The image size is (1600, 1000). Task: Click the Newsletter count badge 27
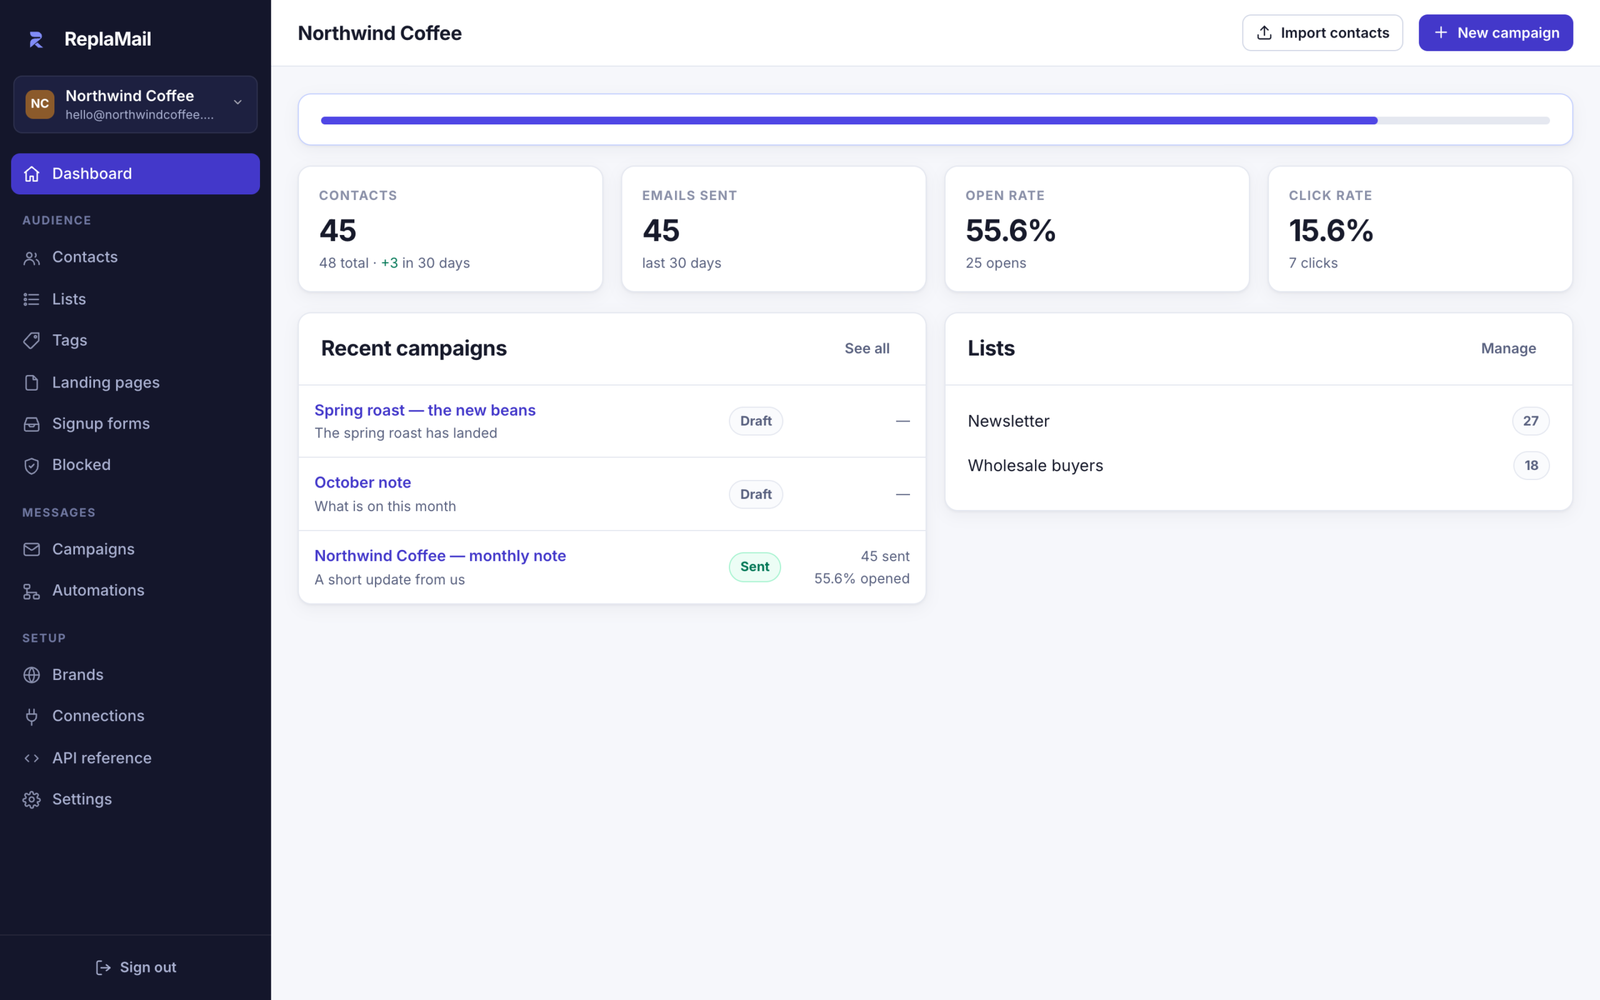(x=1531, y=421)
